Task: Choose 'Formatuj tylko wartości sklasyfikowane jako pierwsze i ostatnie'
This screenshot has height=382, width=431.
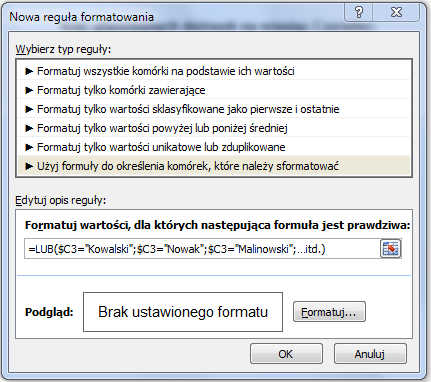Action: point(214,109)
